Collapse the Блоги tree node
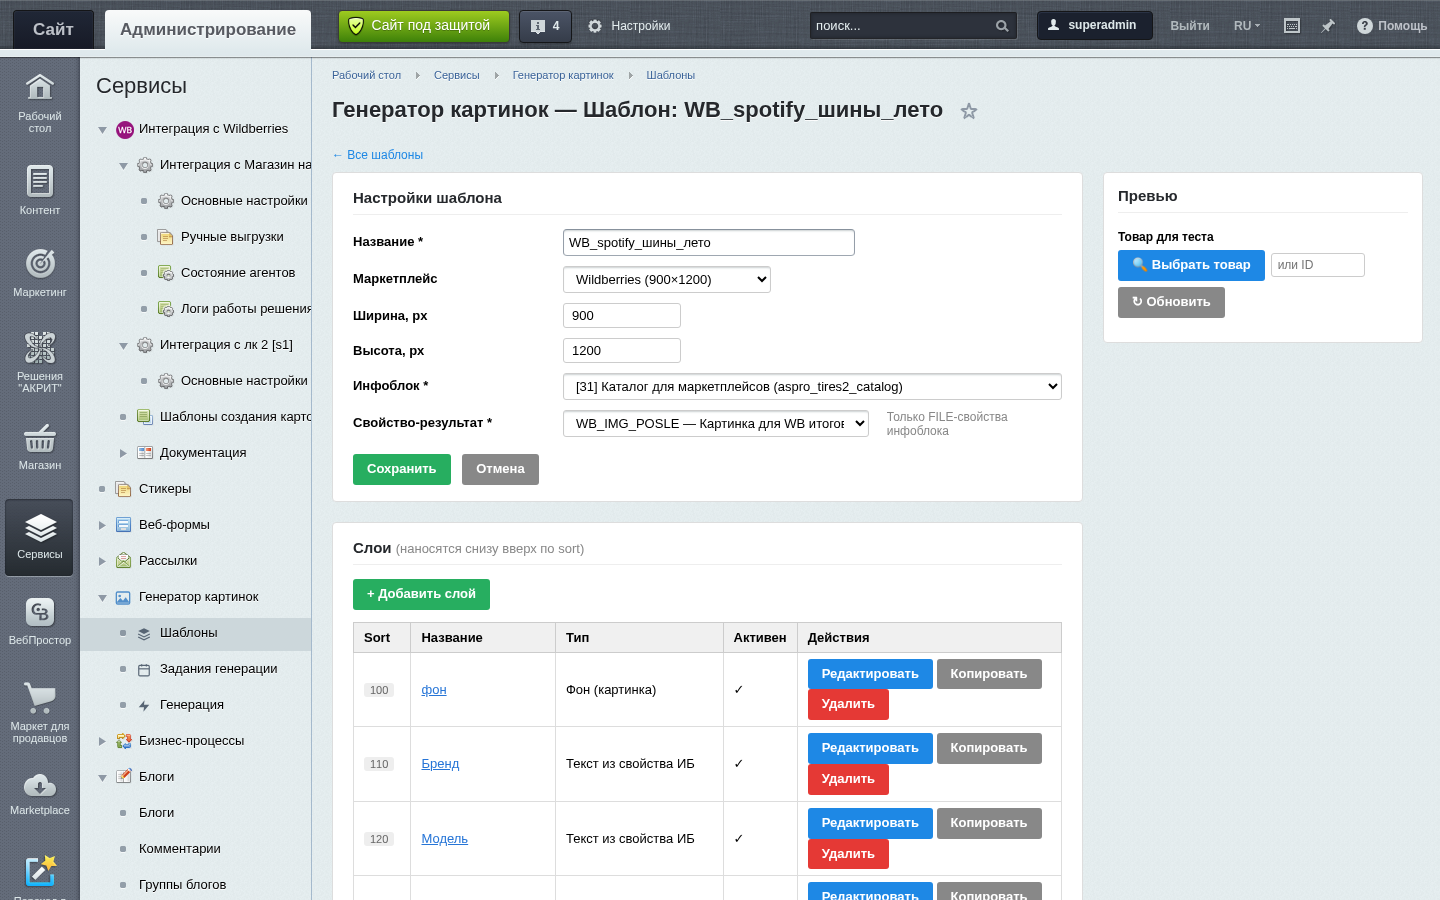The width and height of the screenshot is (1440, 900). point(102,778)
